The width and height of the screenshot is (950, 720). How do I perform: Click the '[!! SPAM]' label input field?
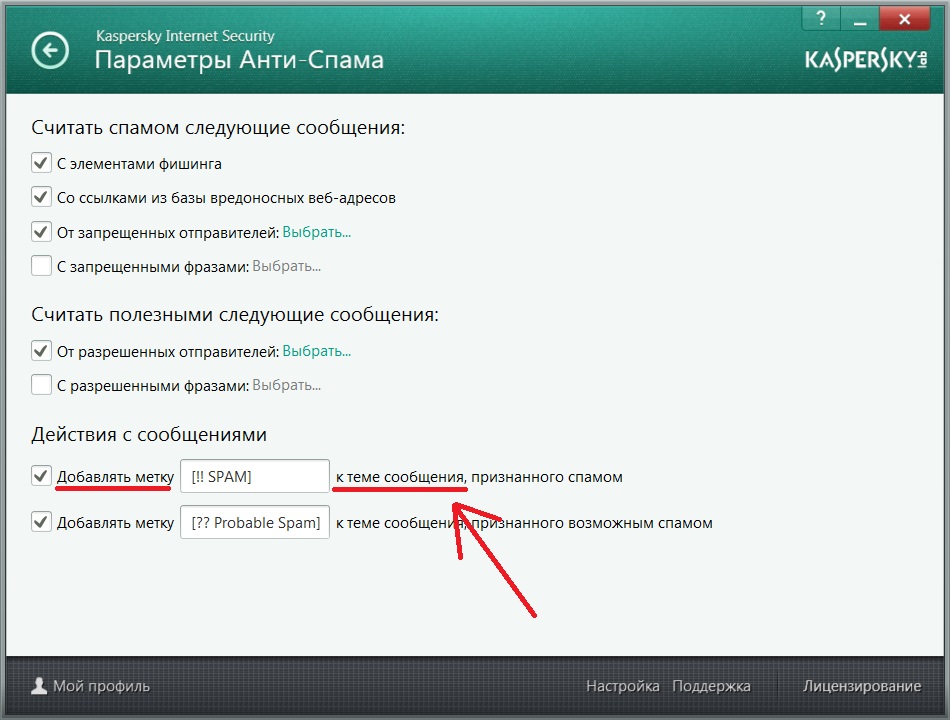pos(255,476)
